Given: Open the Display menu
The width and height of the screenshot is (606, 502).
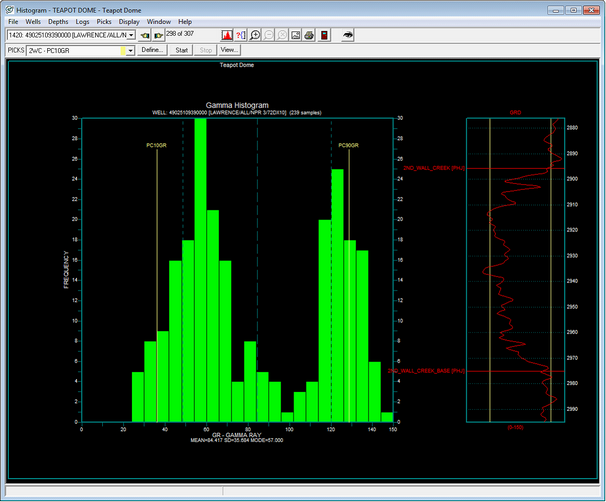Looking at the screenshot, I should (x=129, y=21).
